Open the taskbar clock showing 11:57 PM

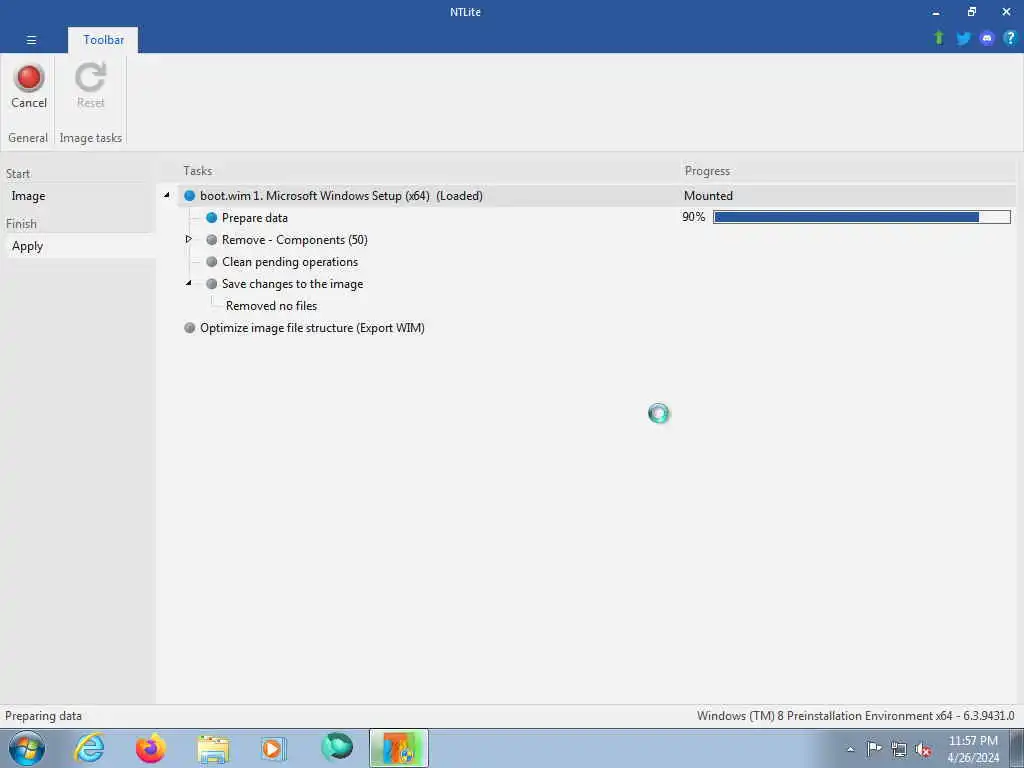coord(973,749)
